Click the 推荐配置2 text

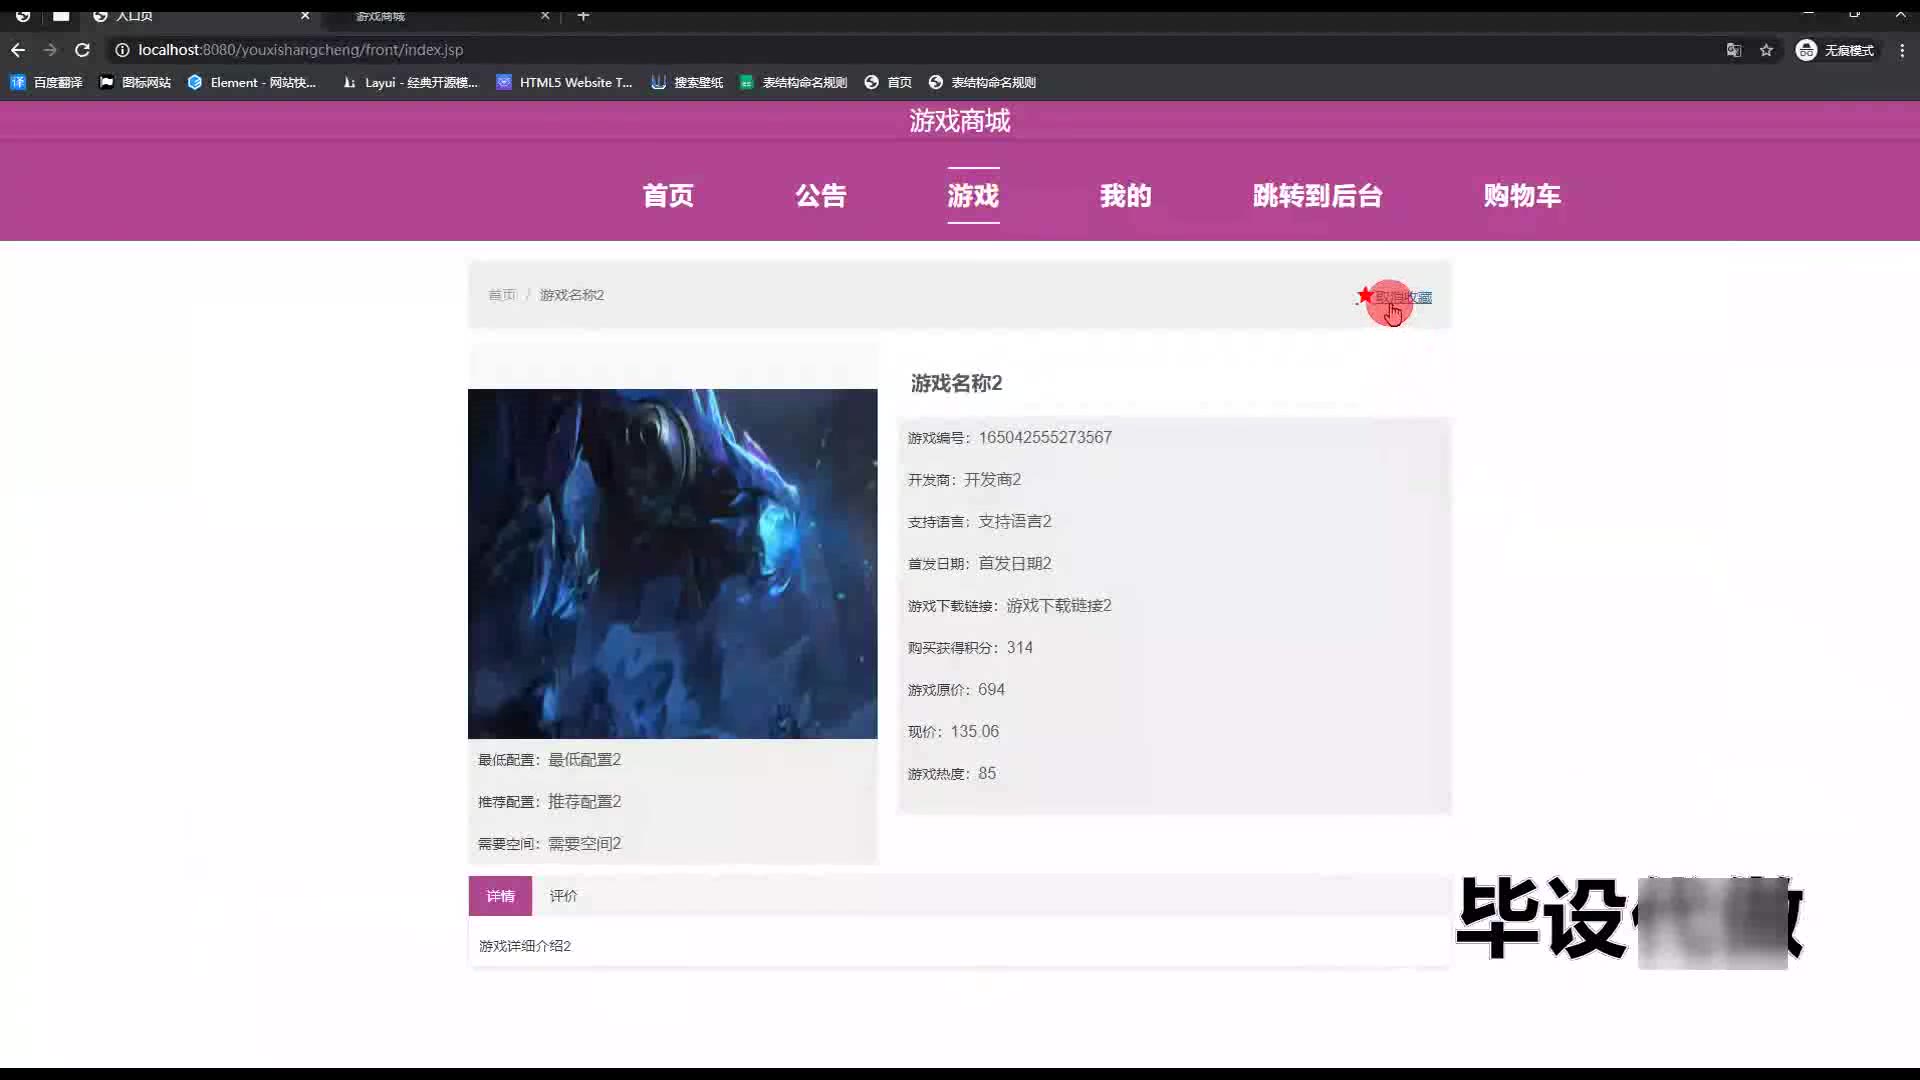(585, 801)
